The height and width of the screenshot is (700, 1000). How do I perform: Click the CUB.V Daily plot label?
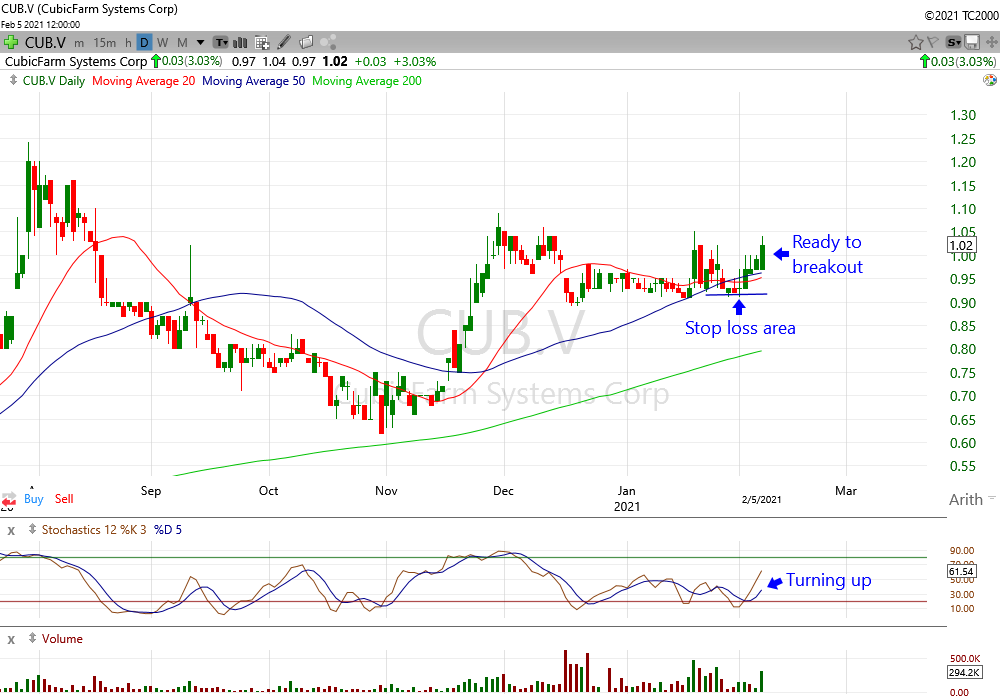tap(54, 81)
